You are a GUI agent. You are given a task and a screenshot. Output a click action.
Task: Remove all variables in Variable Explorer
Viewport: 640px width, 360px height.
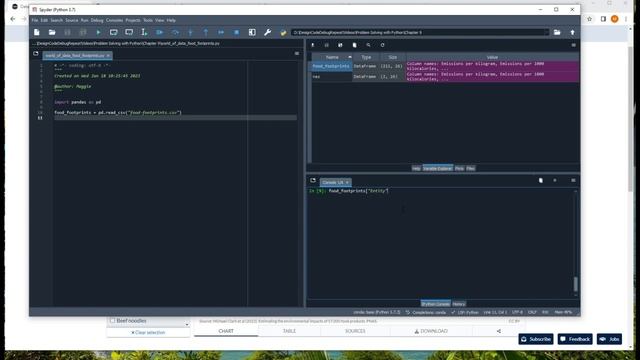pyautogui.click(x=354, y=45)
